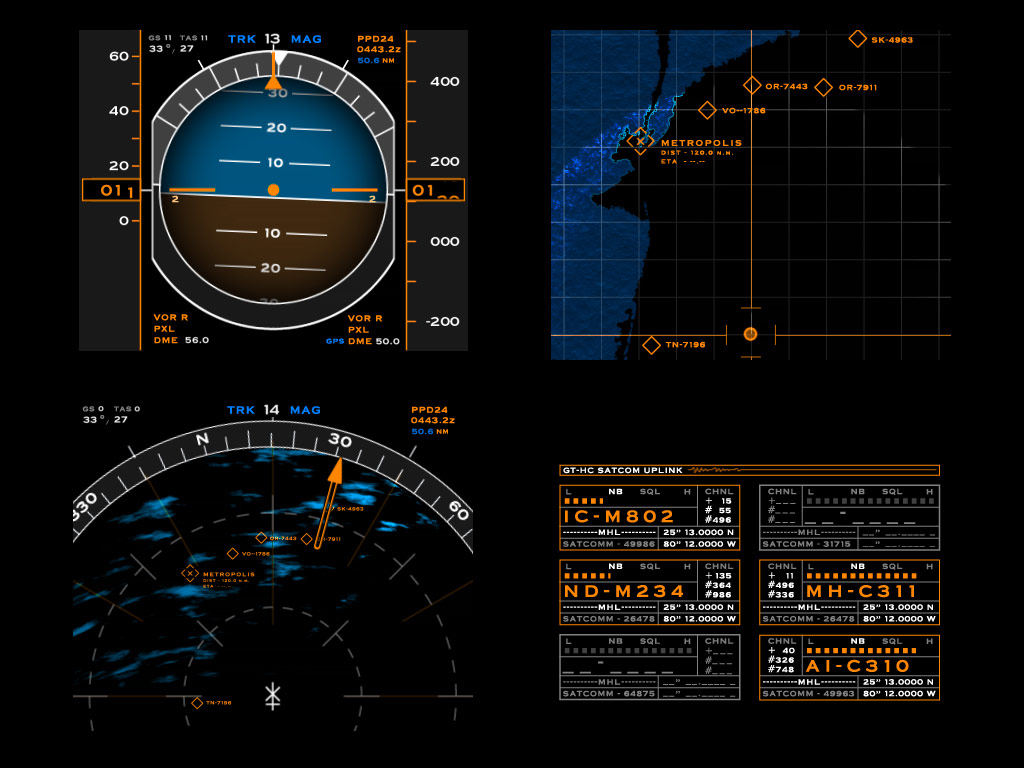Click the GPS DME 50.0 readout

point(363,341)
